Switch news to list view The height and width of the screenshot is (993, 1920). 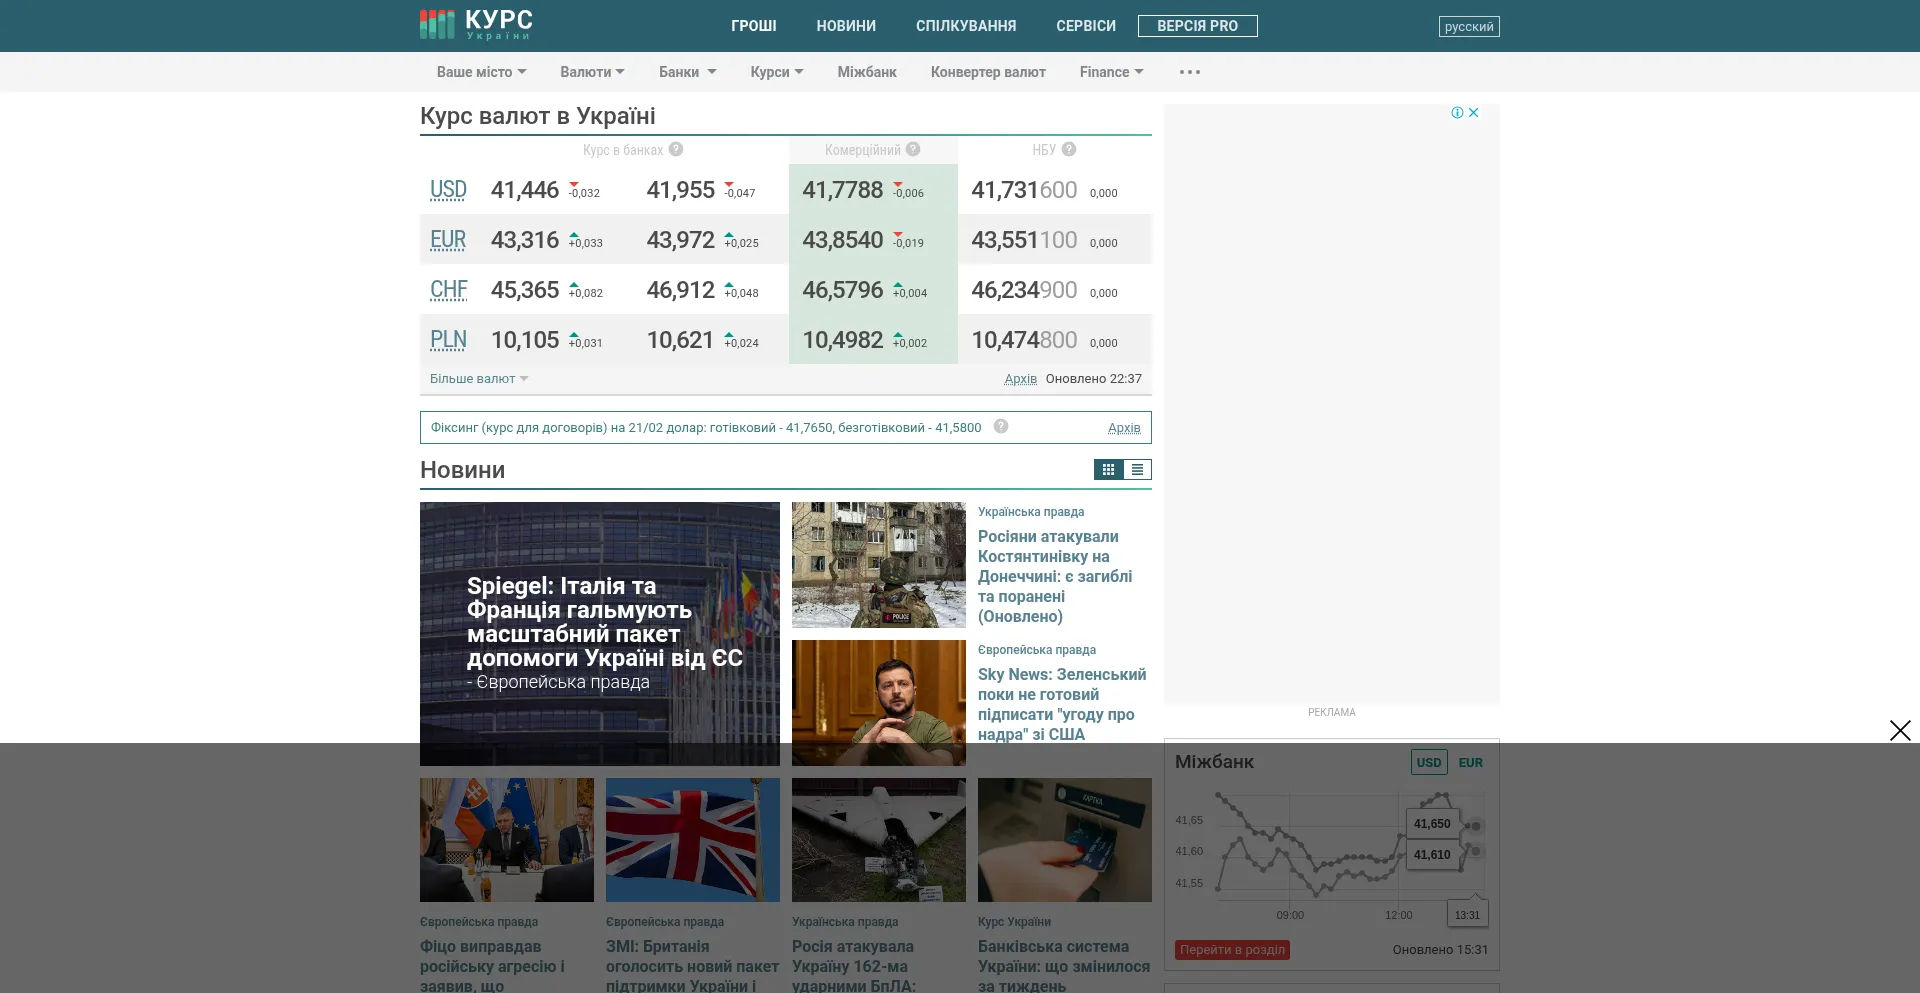pyautogui.click(x=1137, y=469)
